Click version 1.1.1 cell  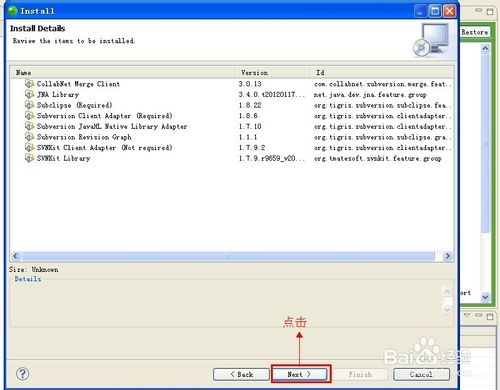248,137
